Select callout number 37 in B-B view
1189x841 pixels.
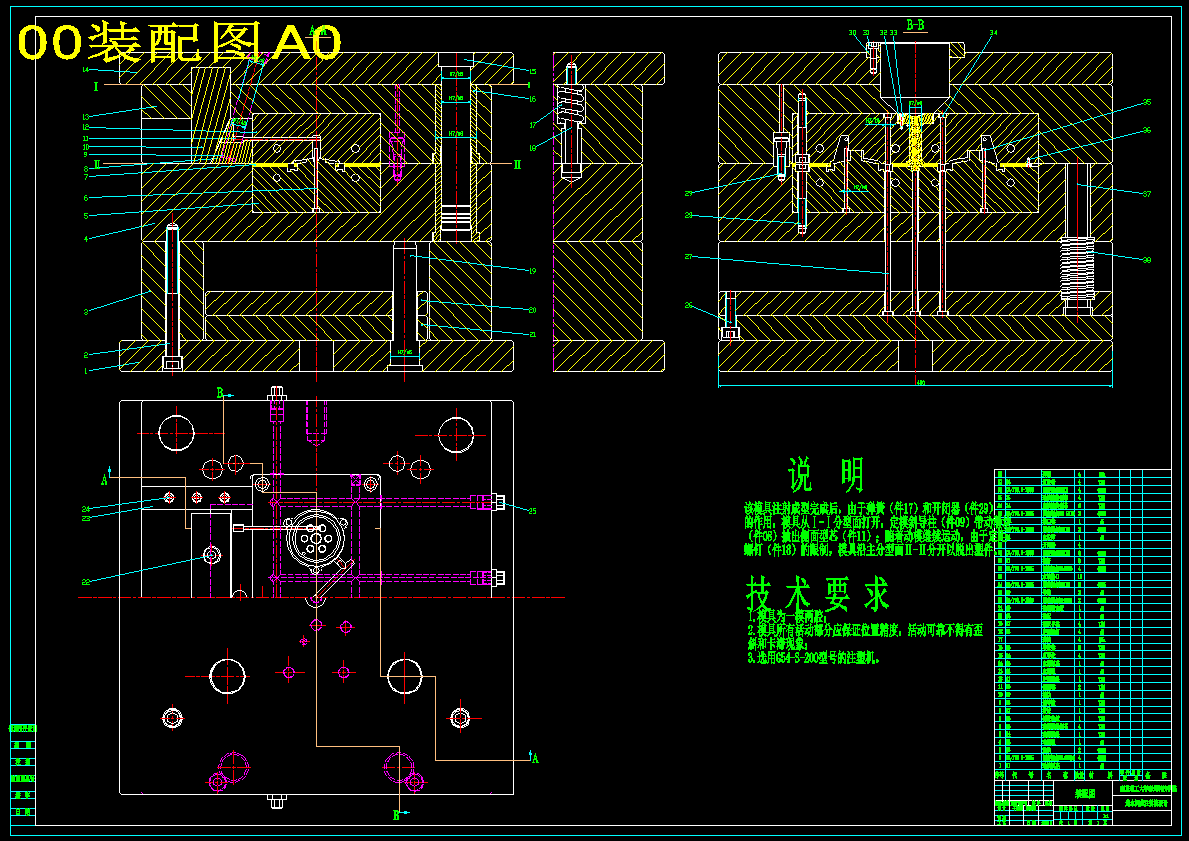[x=1147, y=194]
